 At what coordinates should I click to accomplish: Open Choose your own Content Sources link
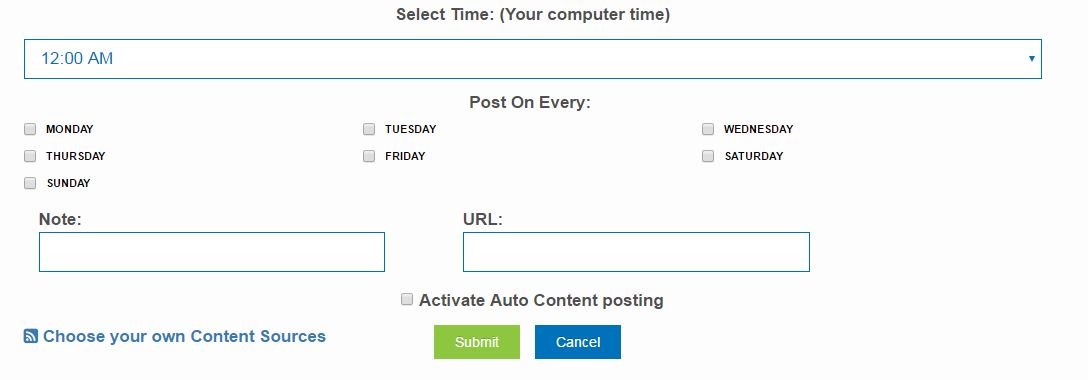tap(184, 336)
